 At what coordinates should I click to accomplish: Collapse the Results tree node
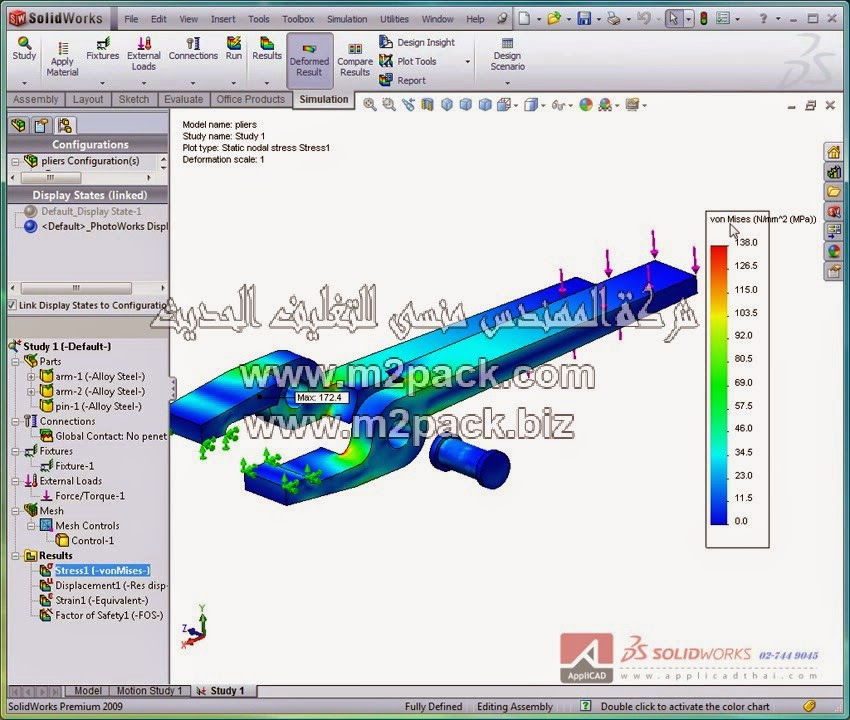[x=16, y=556]
